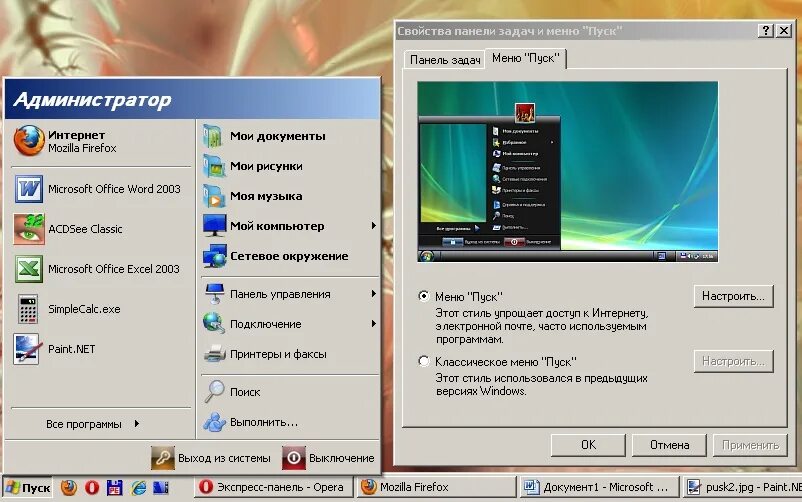This screenshot has width=802, height=502.
Task: Click Моя музыка text label
Action: coord(266,196)
